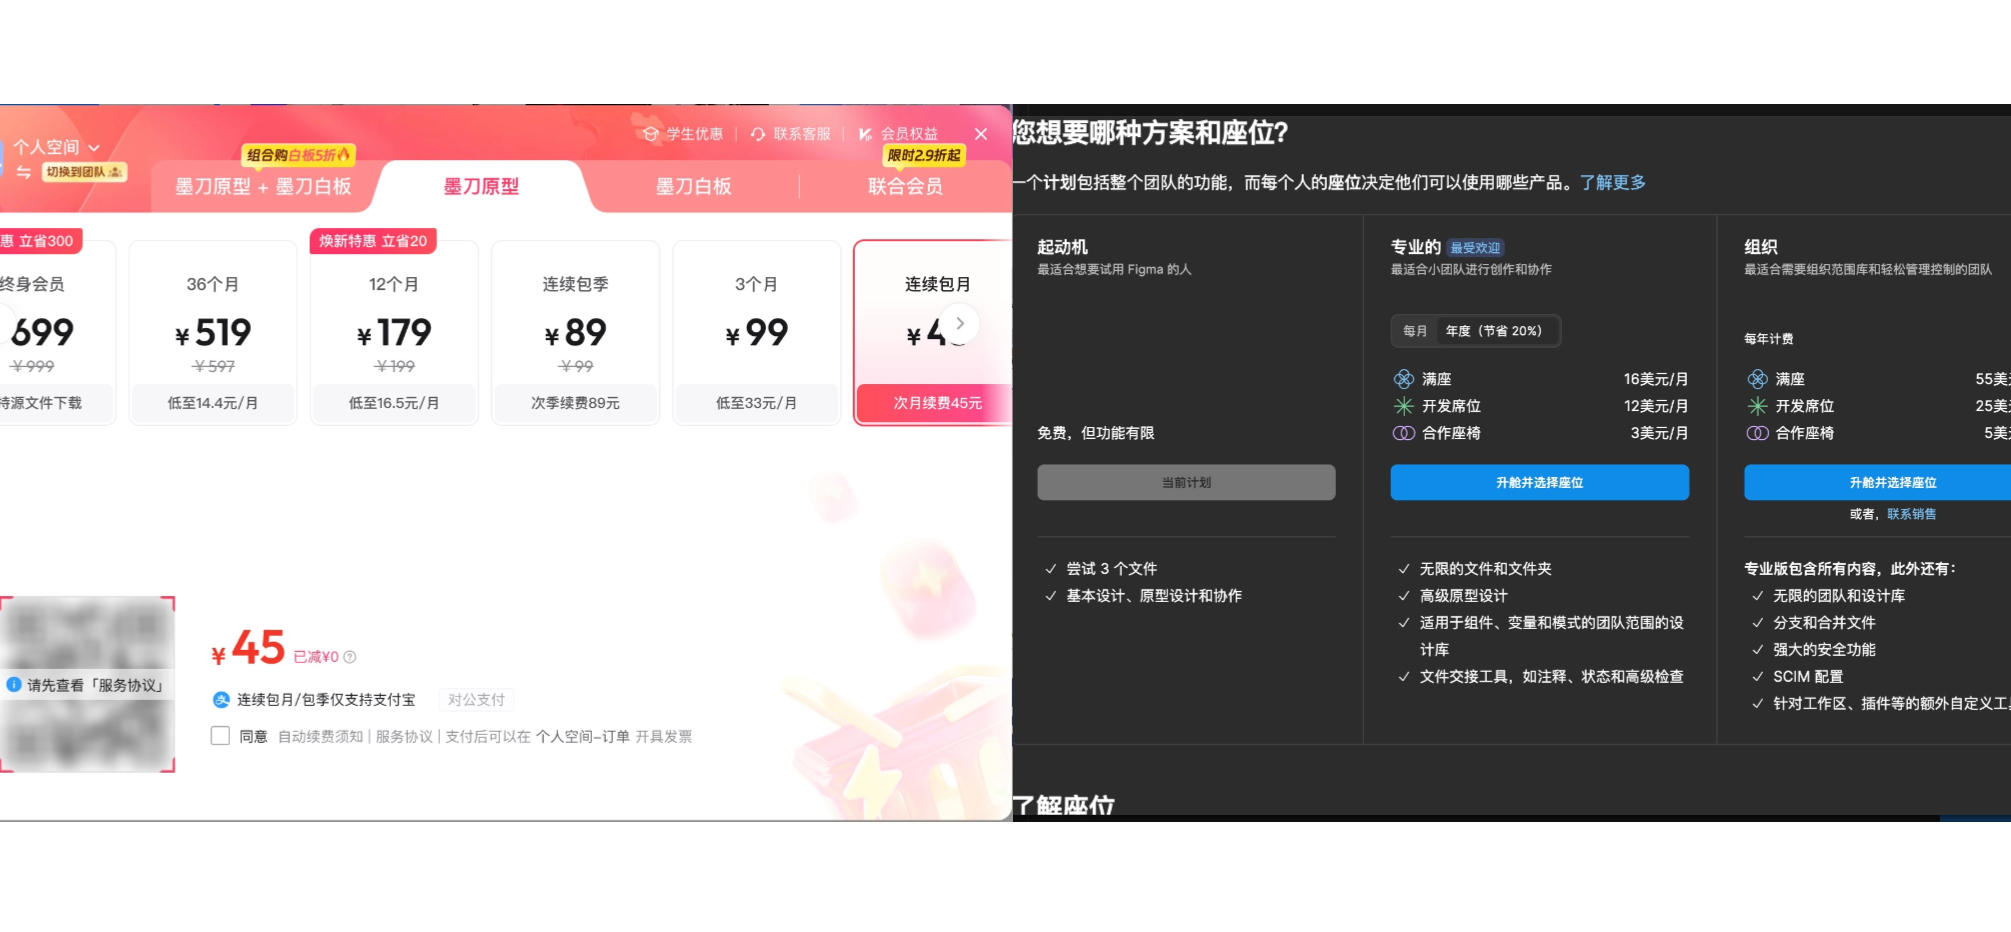The image size is (2011, 932).
Task: Choose the 连续包季 ¥89 plan
Action: (x=575, y=333)
